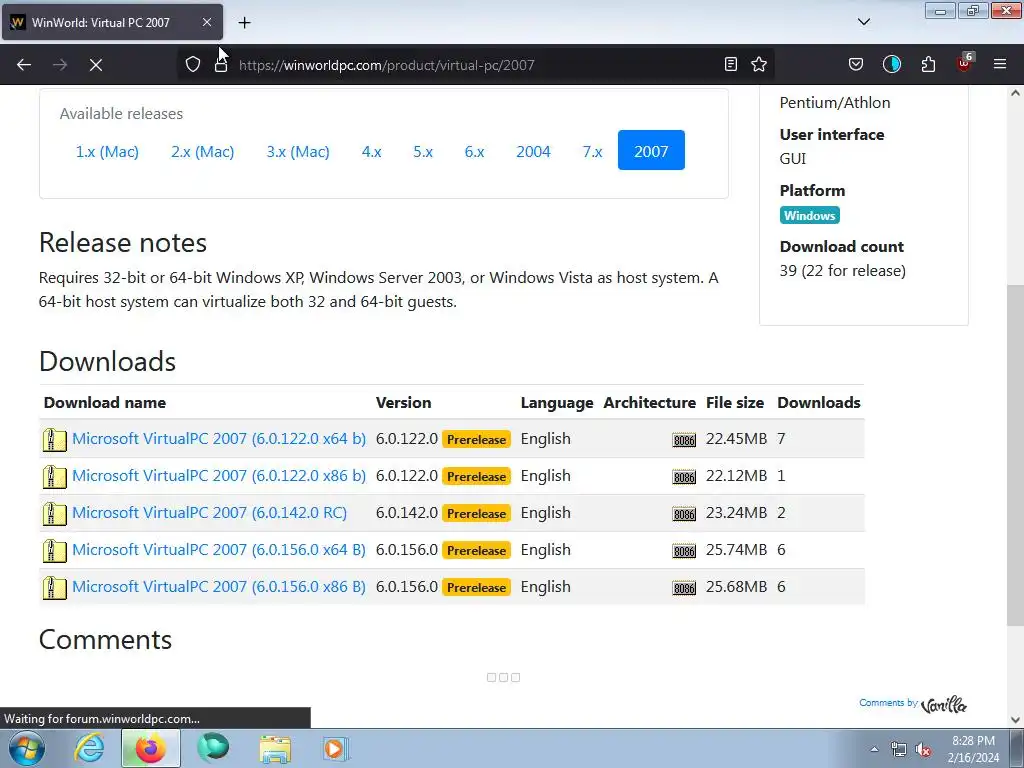Click the Download name column header
Viewport: 1024px width, 768px height.
pos(104,402)
